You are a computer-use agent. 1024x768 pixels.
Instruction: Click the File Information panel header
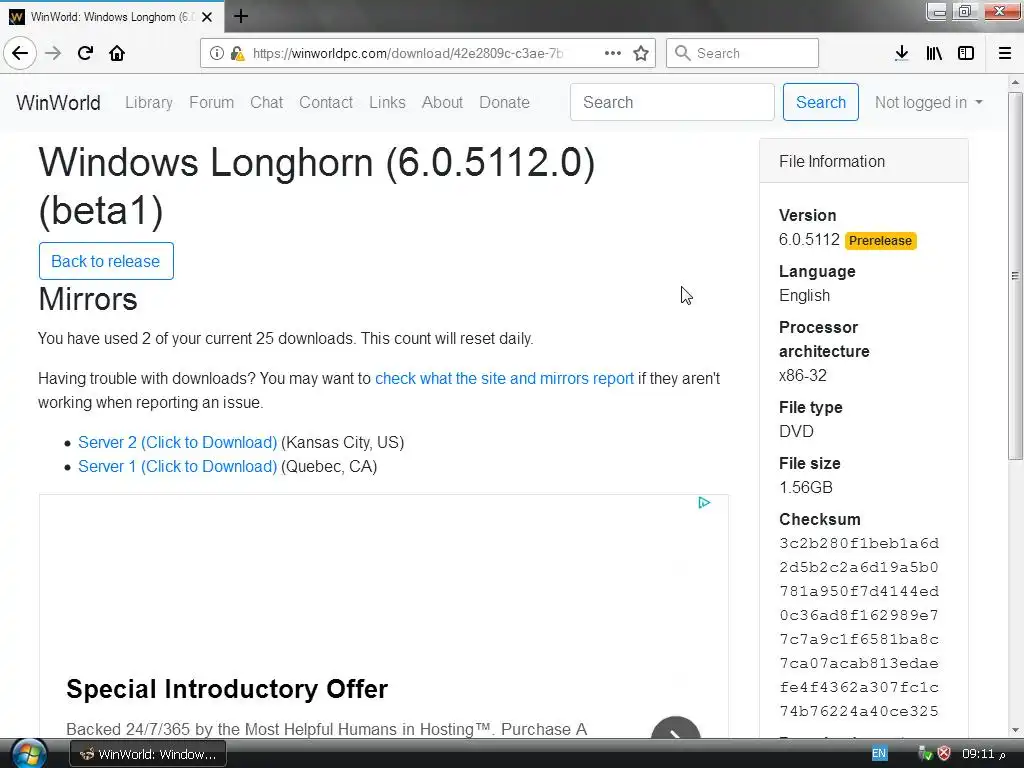[x=863, y=161]
